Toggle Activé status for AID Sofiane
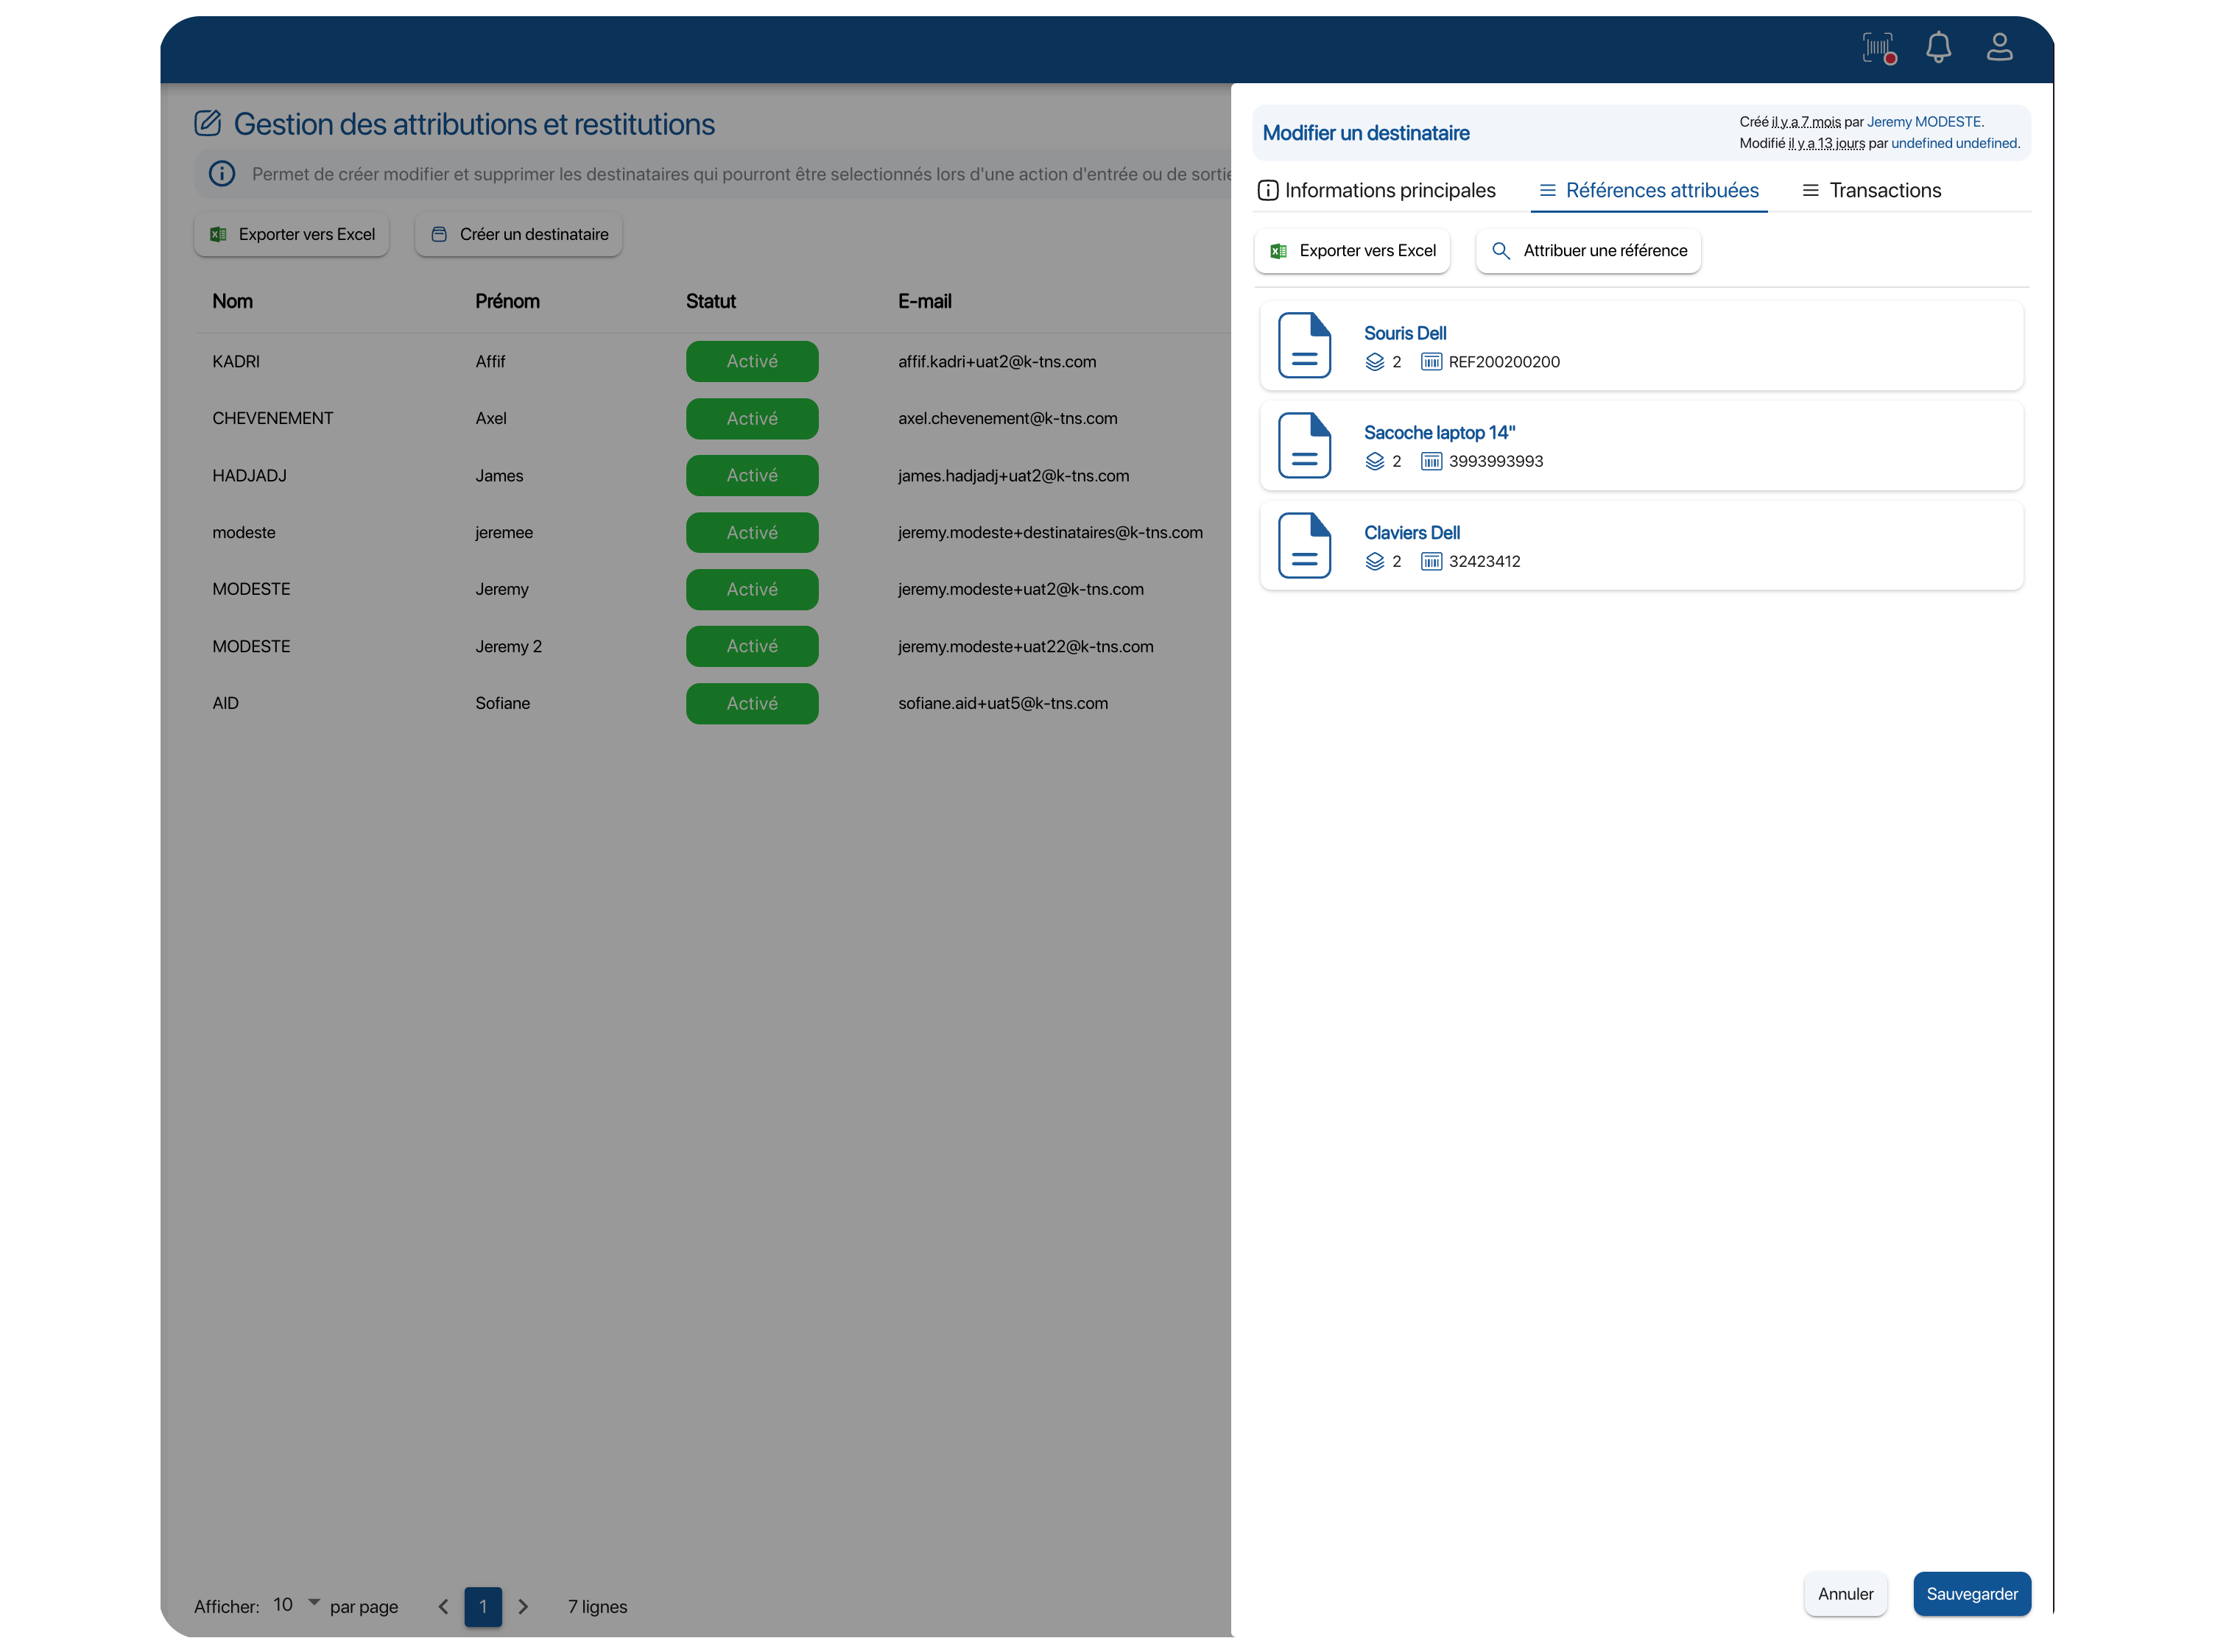 (750, 703)
